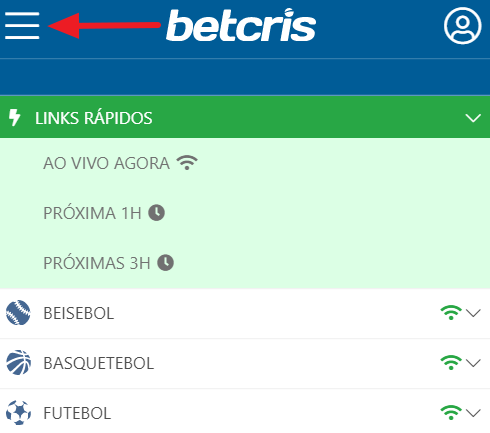This screenshot has width=490, height=433.
Task: Expand the Beisebol category chevron
Action: (473, 313)
